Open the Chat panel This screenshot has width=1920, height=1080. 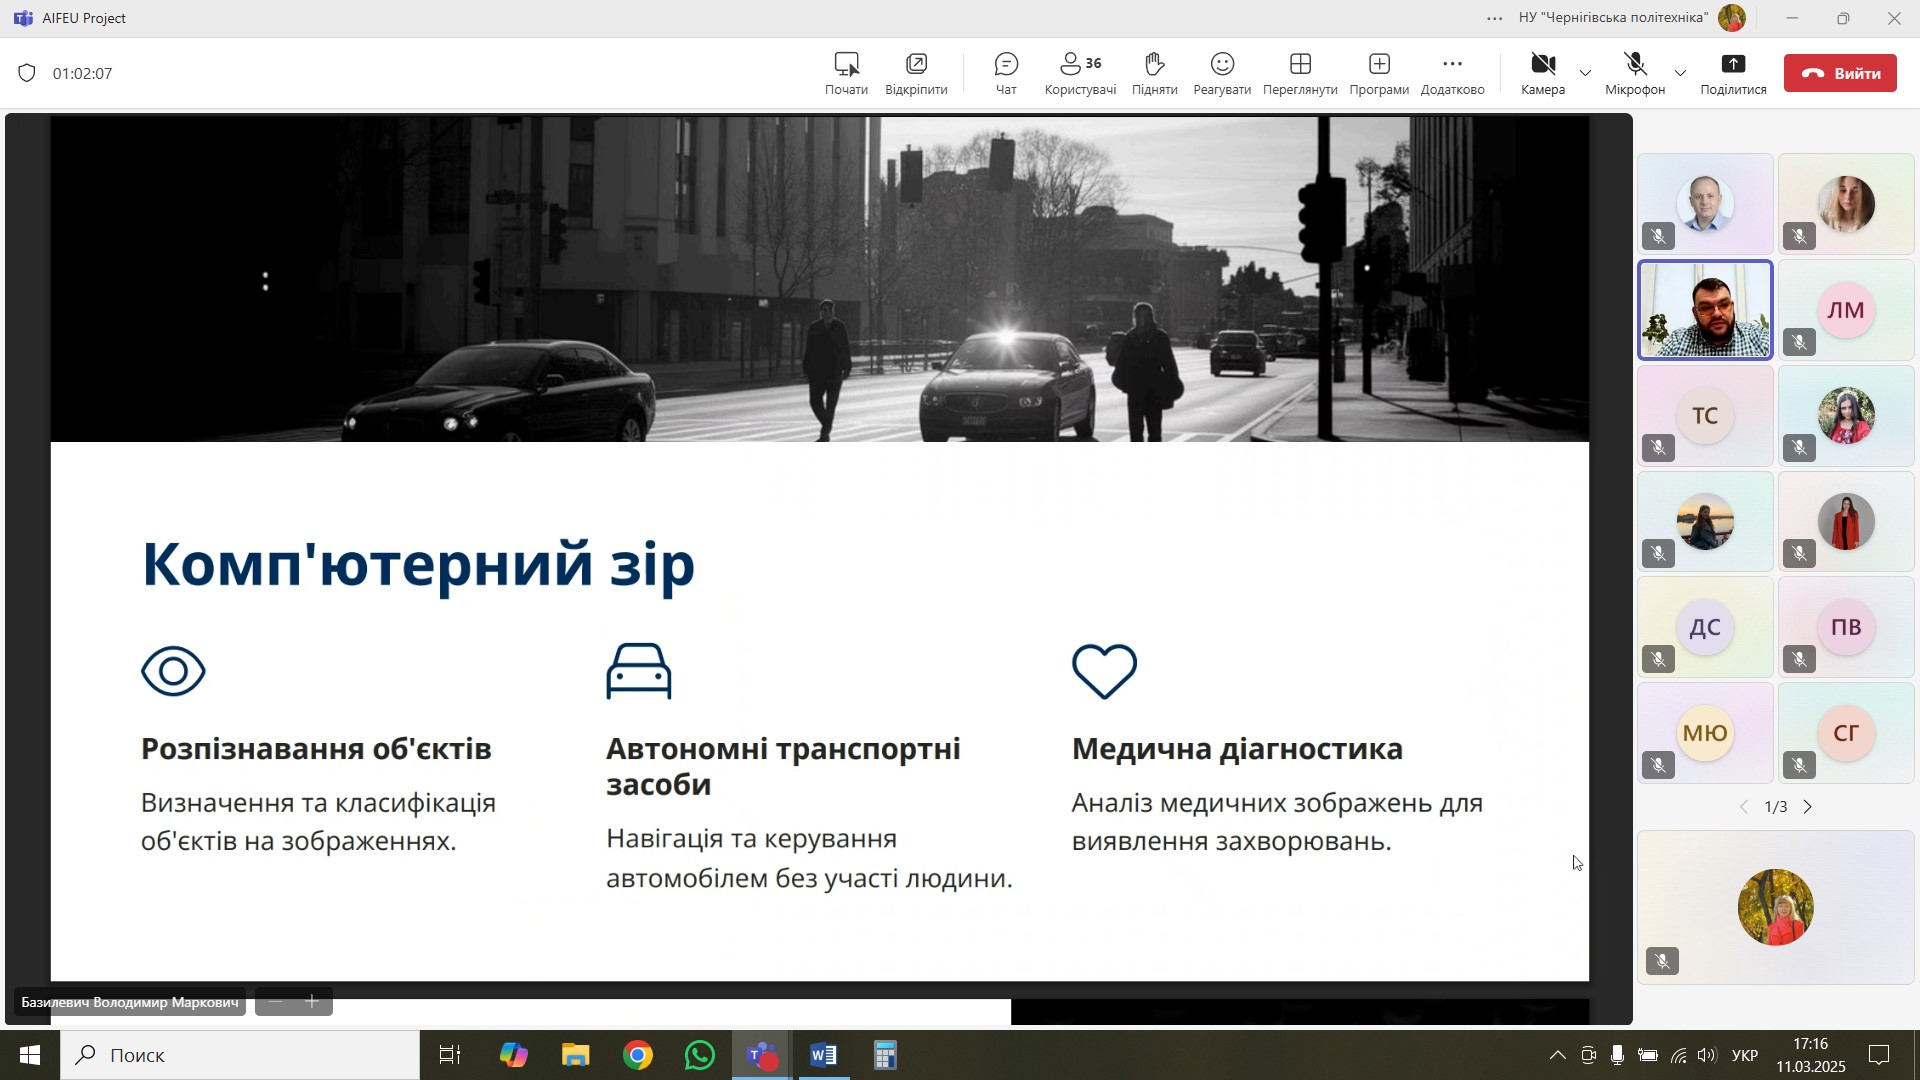(x=1006, y=73)
